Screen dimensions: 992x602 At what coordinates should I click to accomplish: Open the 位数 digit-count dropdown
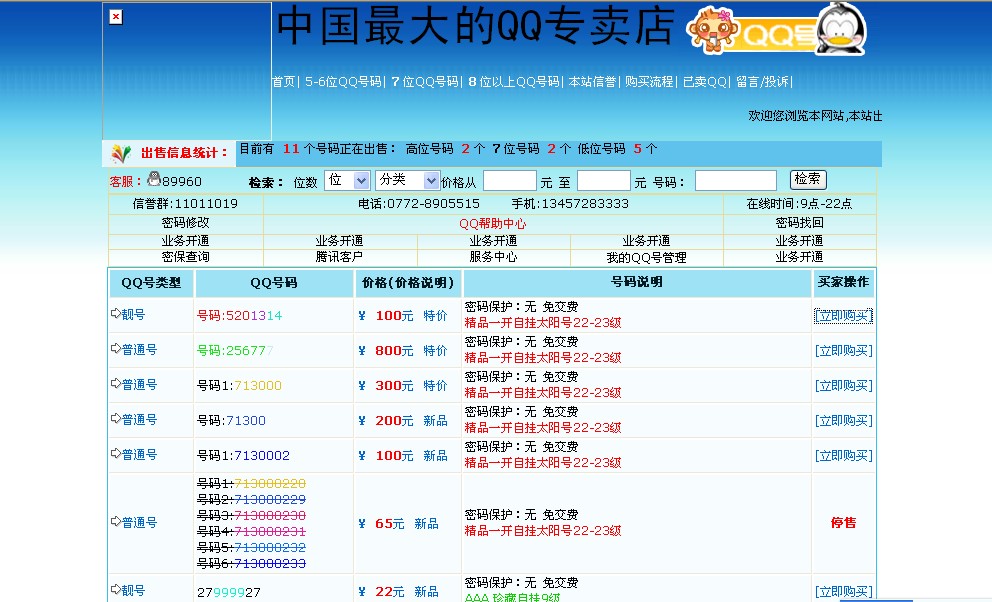[347, 180]
